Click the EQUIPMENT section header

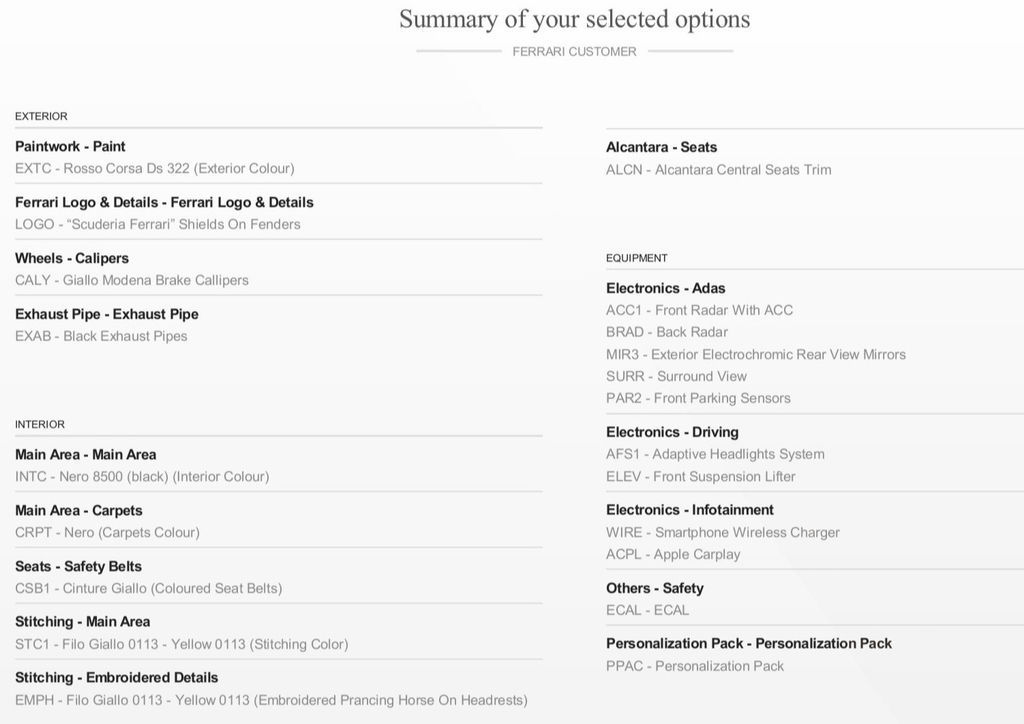point(637,258)
